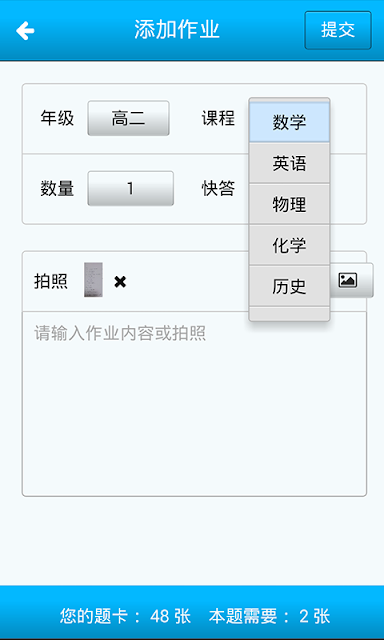
Task: Open the 数量 quantity dropdown showing 1
Action: tap(131, 189)
